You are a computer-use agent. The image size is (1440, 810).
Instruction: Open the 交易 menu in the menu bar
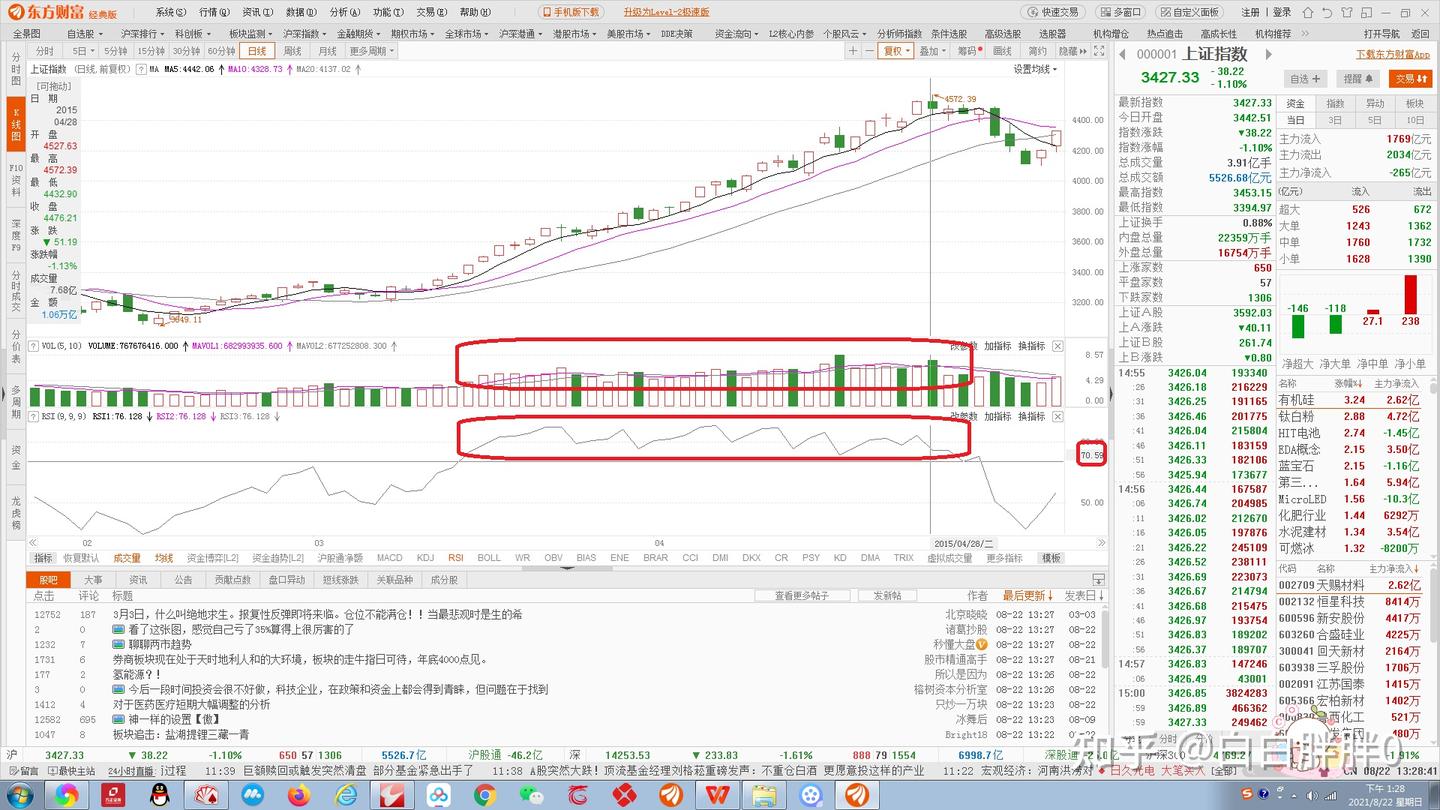click(x=431, y=12)
